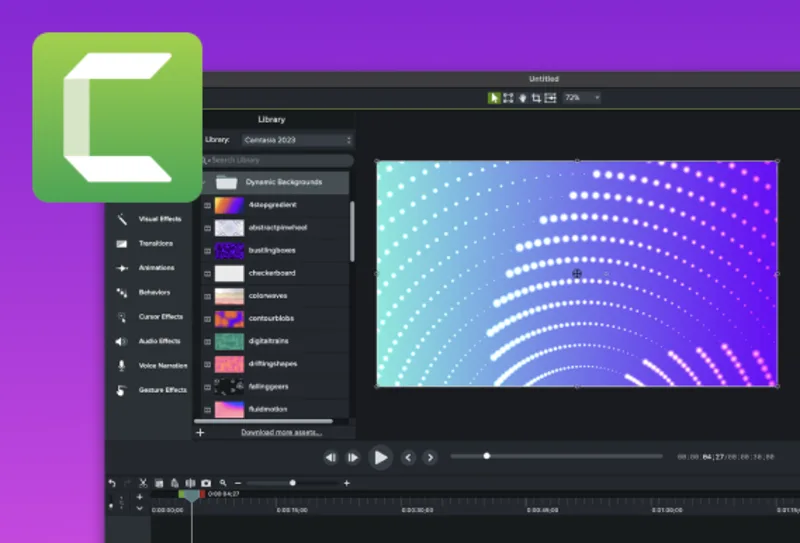Click the center anchor crosshair on the canvas
Image resolution: width=800 pixels, height=543 pixels.
(x=577, y=274)
